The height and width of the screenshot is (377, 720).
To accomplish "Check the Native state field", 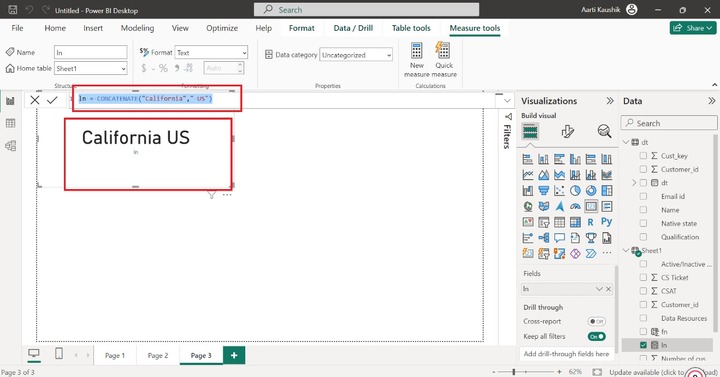I will (643, 223).
